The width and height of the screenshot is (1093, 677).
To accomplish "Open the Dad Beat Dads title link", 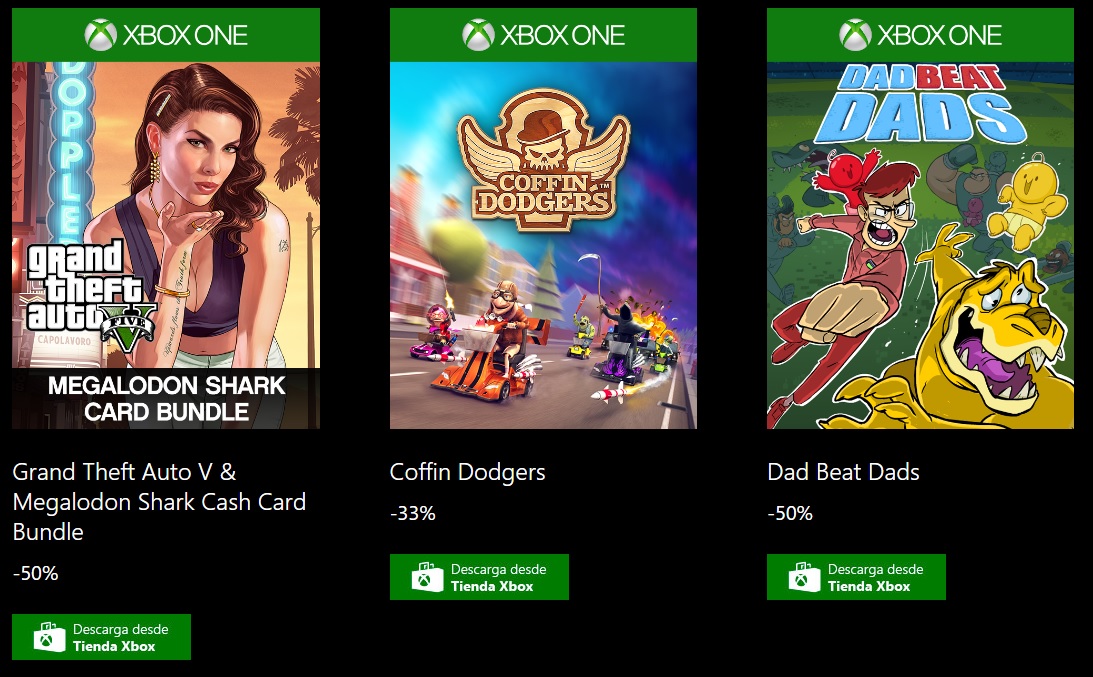I will click(x=843, y=472).
